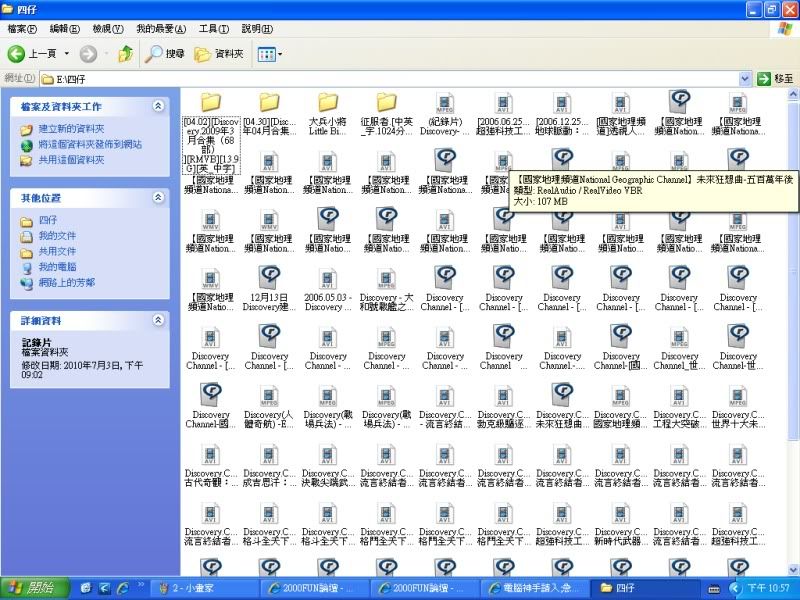Viewport: 800px width, 600px height.
Task: Click 將這個資料夾發佈到網站 link
Action: 90,144
